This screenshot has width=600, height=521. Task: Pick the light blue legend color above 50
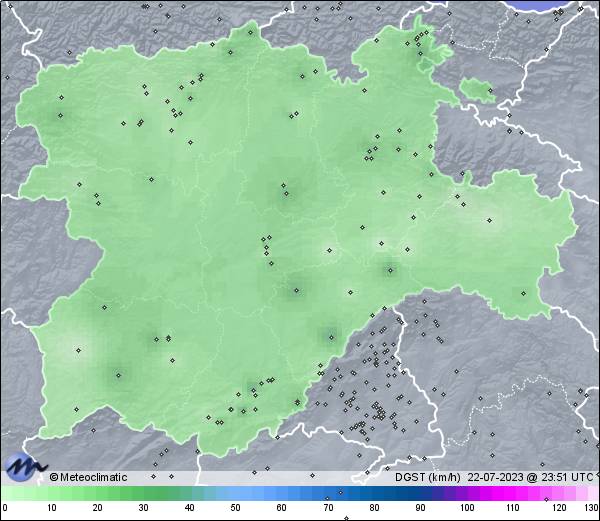(x=235, y=493)
